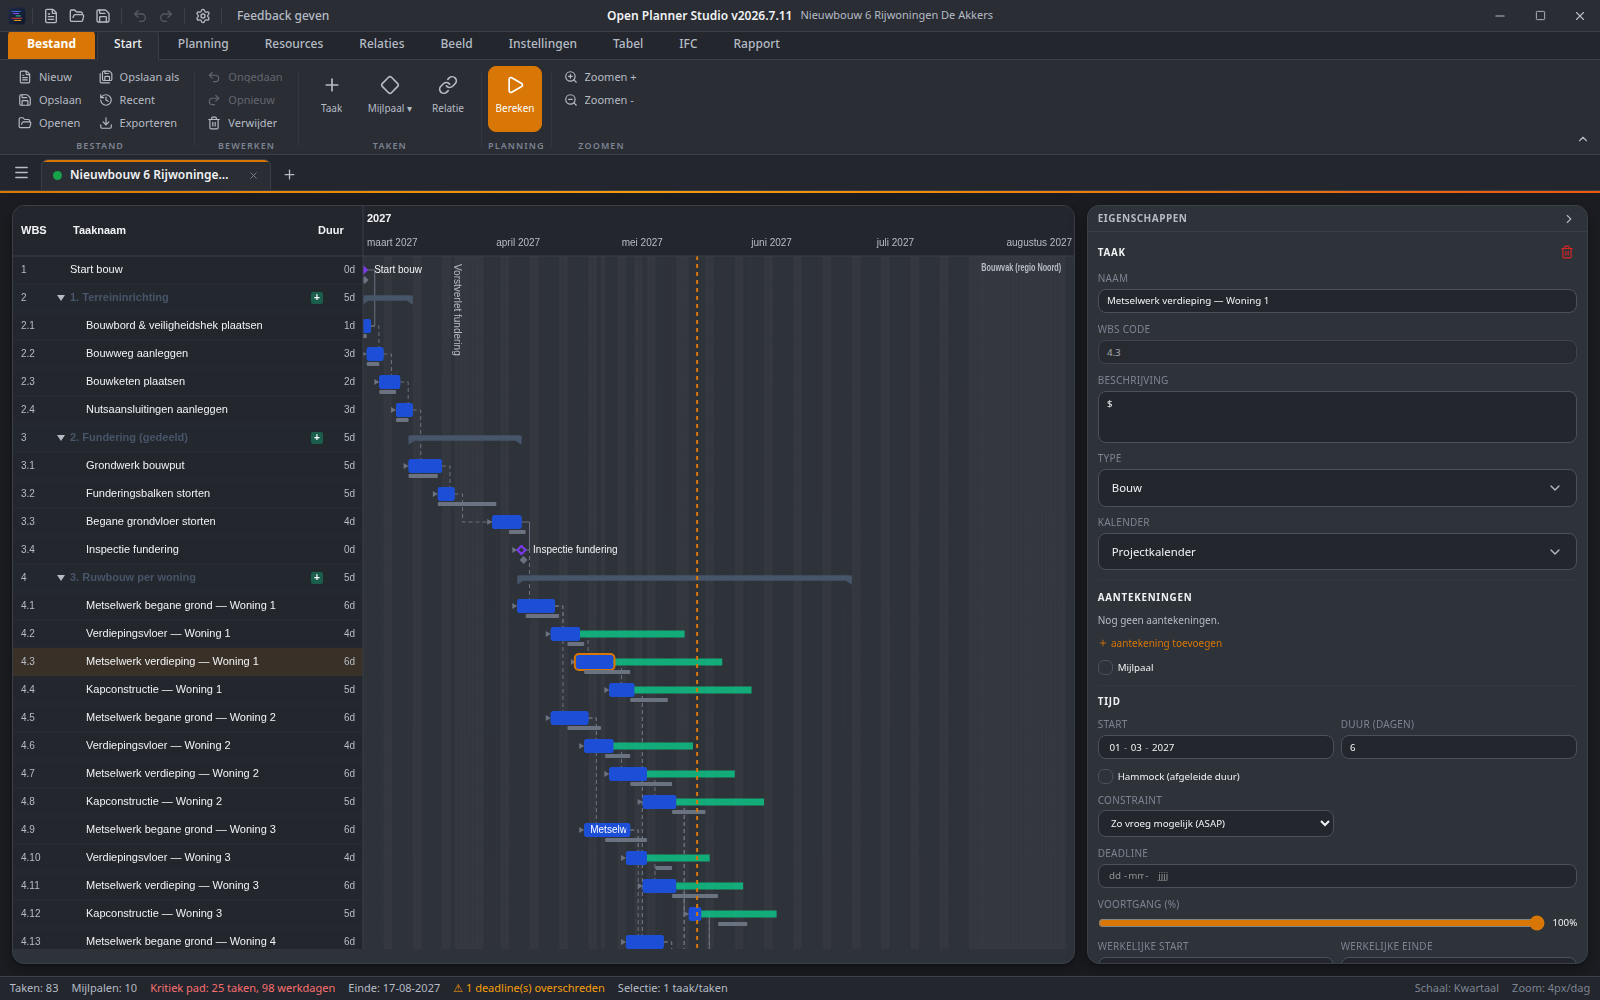The image size is (1600, 1000).
Task: Toggle Hammock (afgeleide duur) checkbox
Action: pyautogui.click(x=1105, y=777)
